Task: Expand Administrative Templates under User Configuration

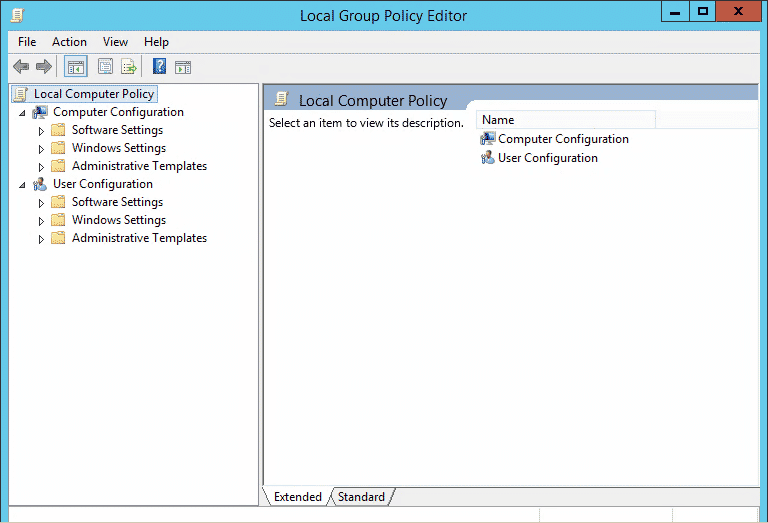Action: click(41, 239)
